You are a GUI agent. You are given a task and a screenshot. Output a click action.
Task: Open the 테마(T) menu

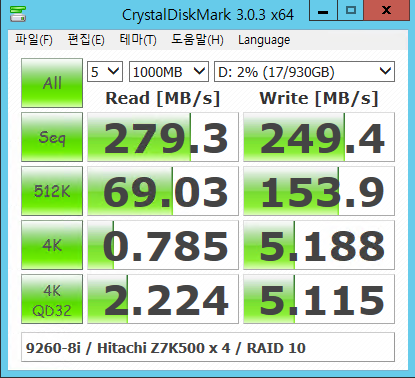138,40
